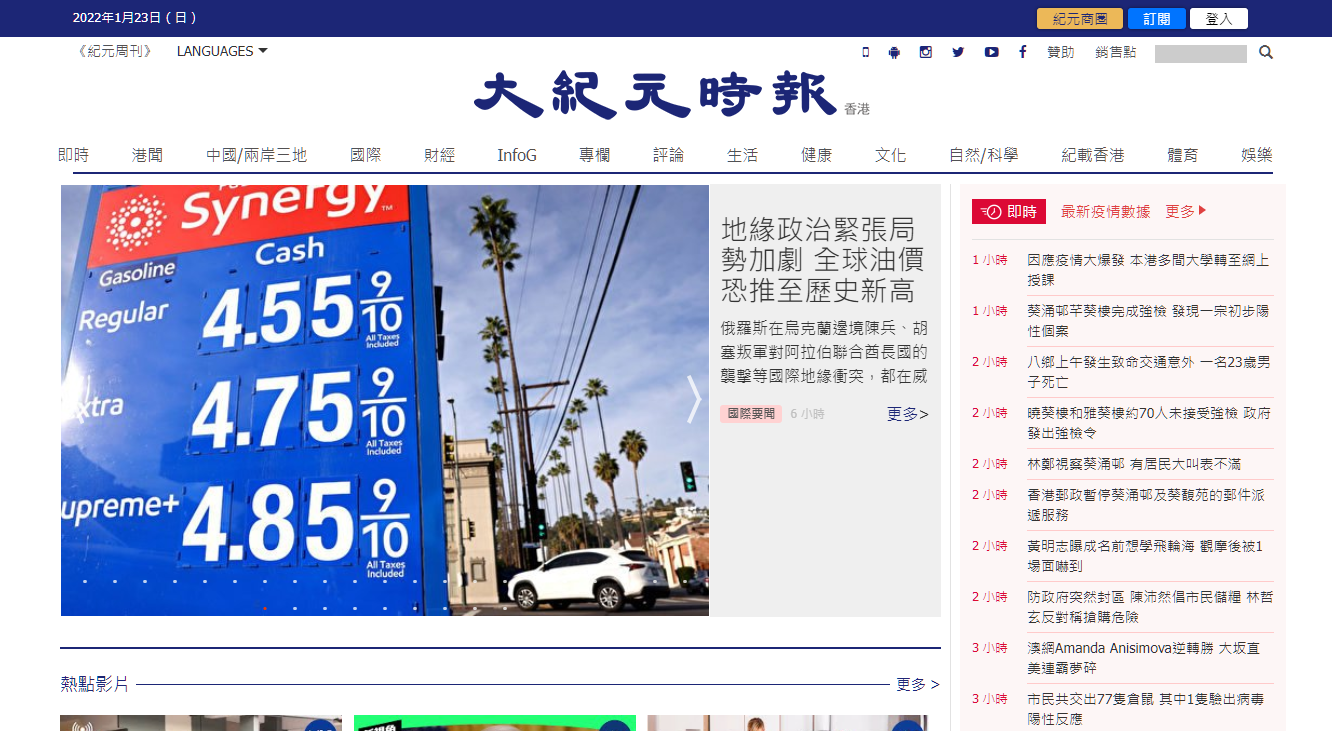
Task: Open the 港聞 navigation tab
Action: [147, 155]
